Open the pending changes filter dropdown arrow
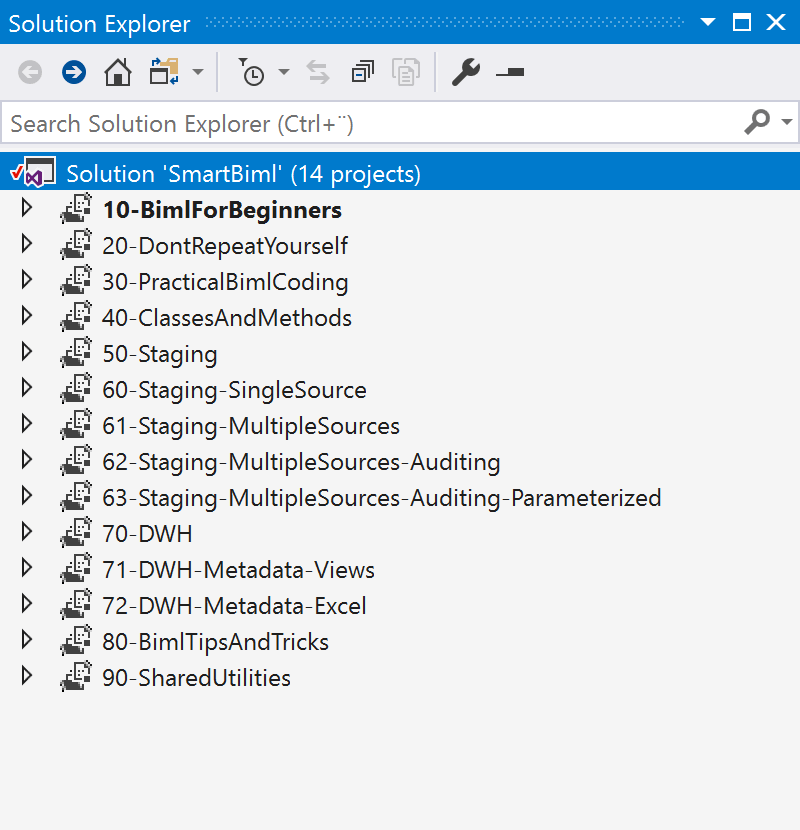 click(284, 72)
